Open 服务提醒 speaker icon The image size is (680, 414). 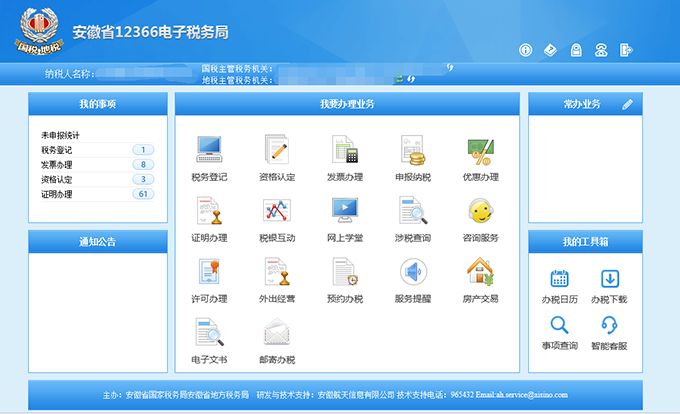412,271
